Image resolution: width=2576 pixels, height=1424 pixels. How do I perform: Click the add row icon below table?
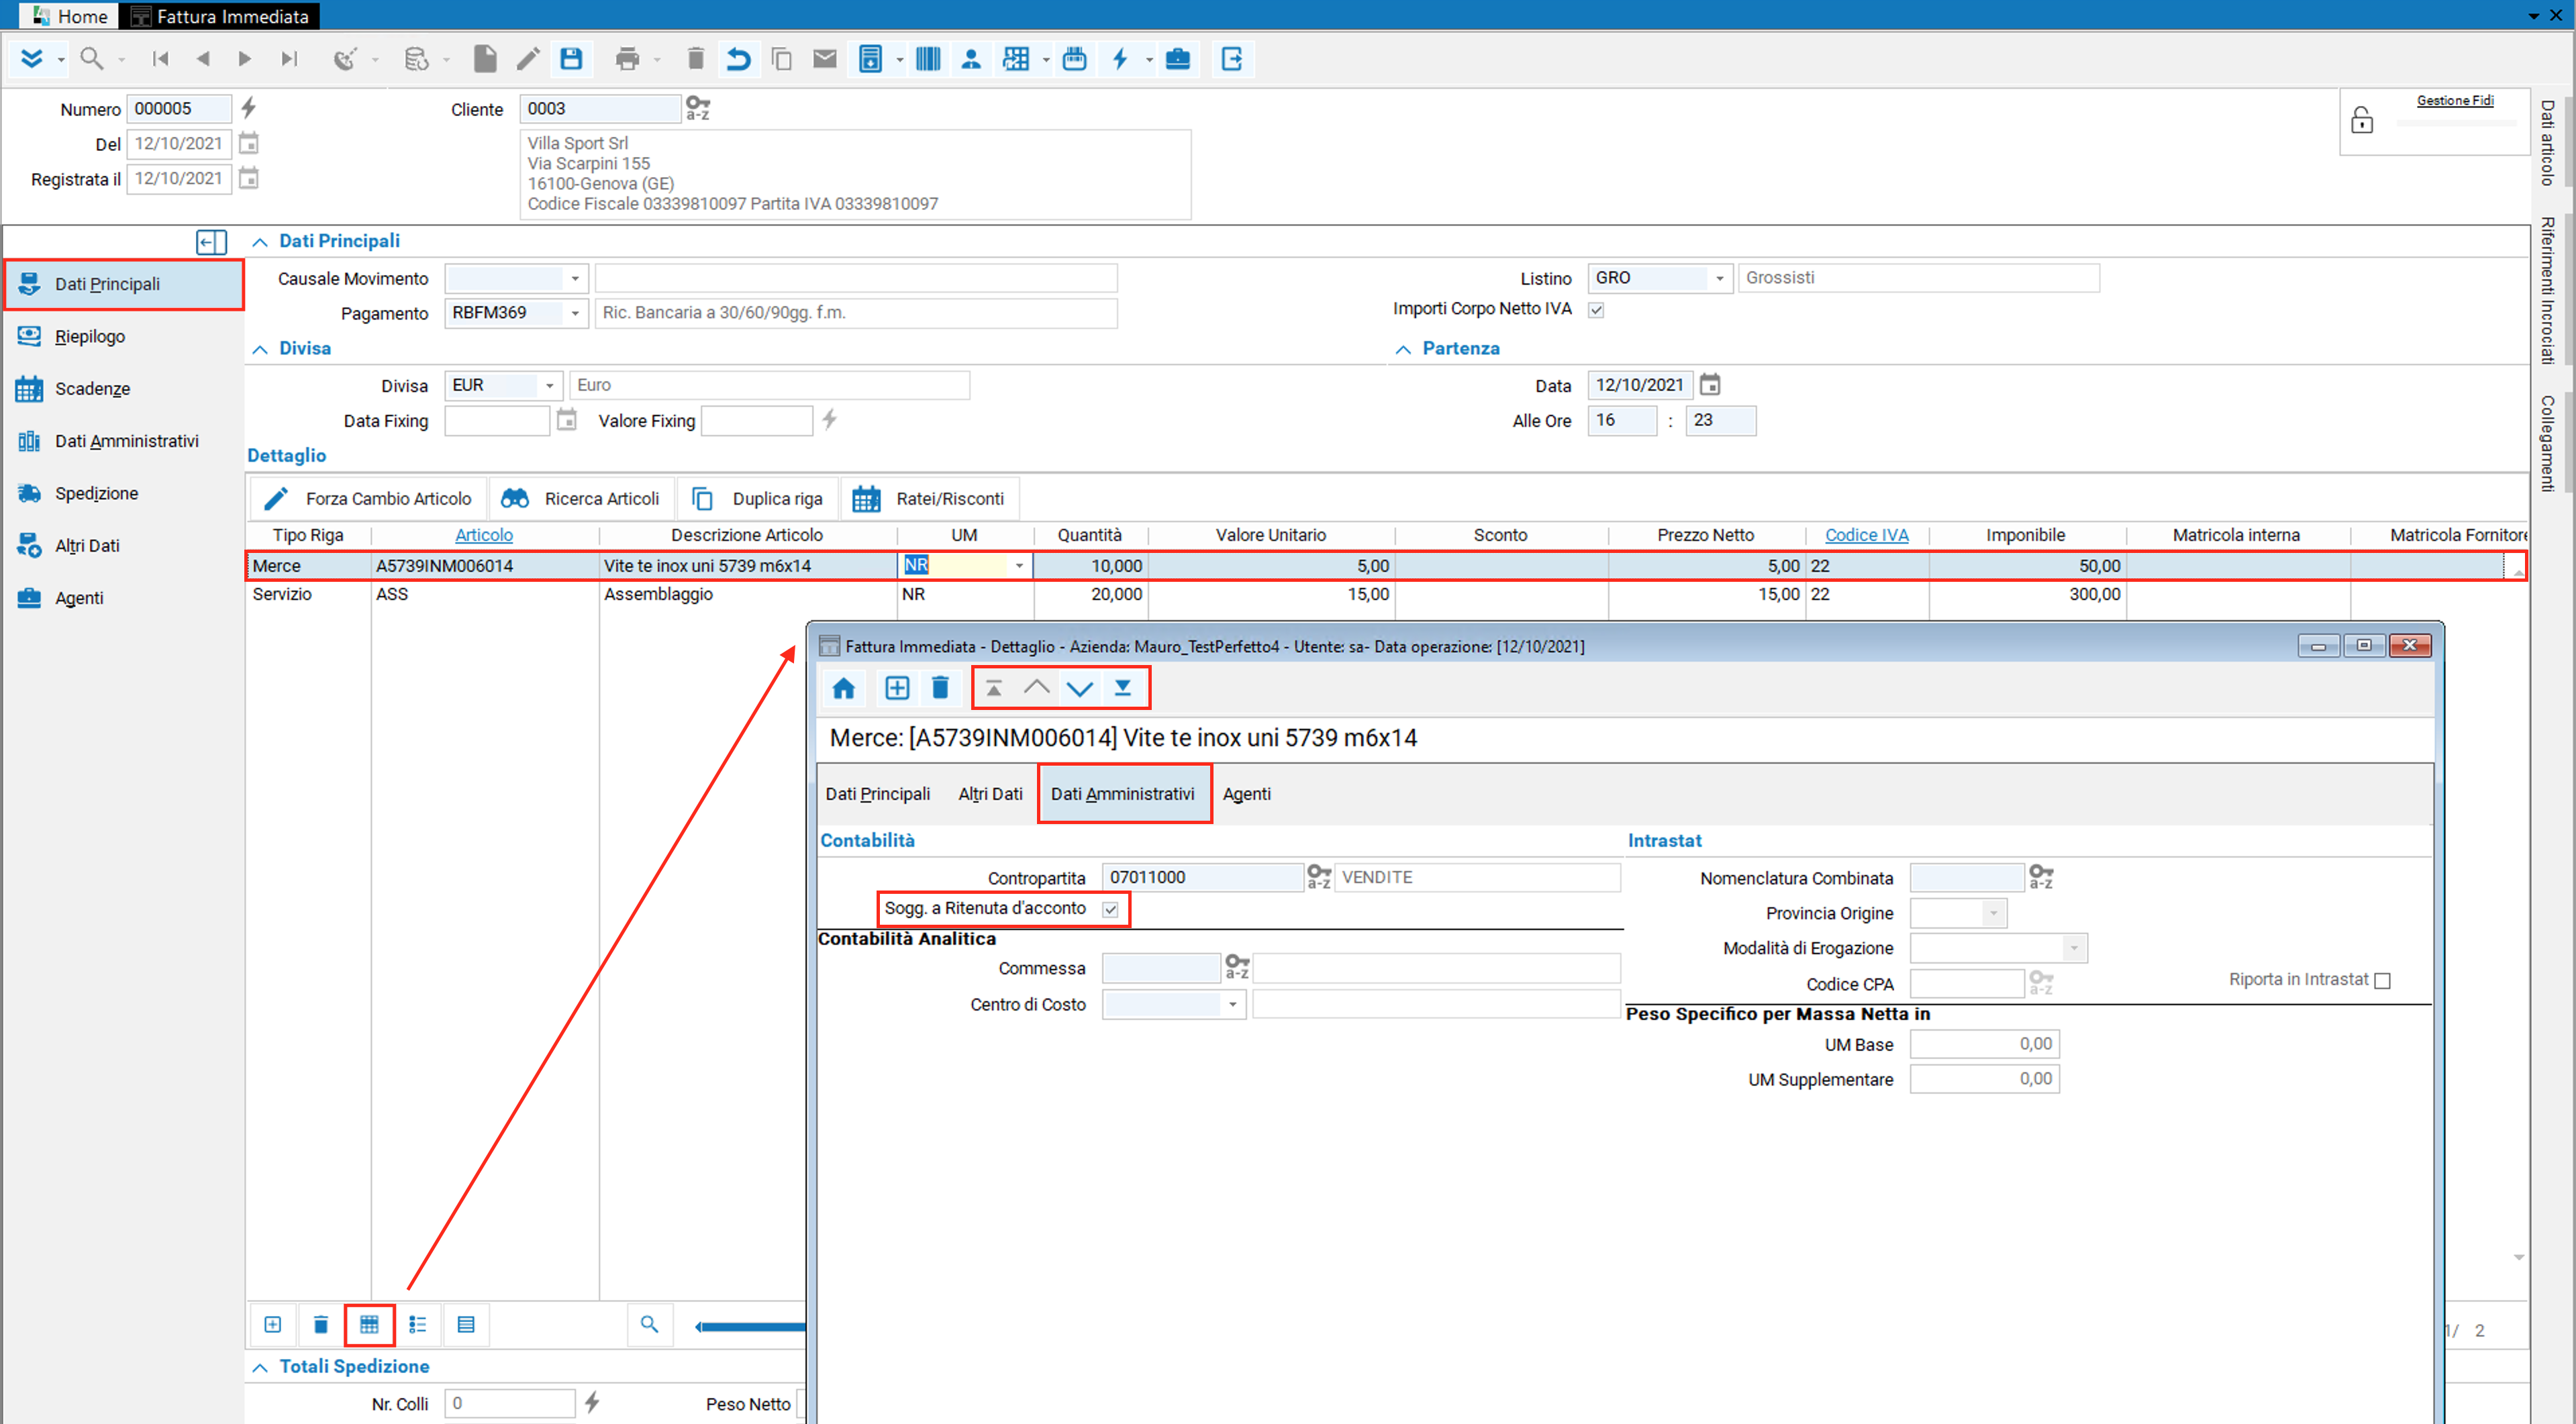tap(272, 1324)
